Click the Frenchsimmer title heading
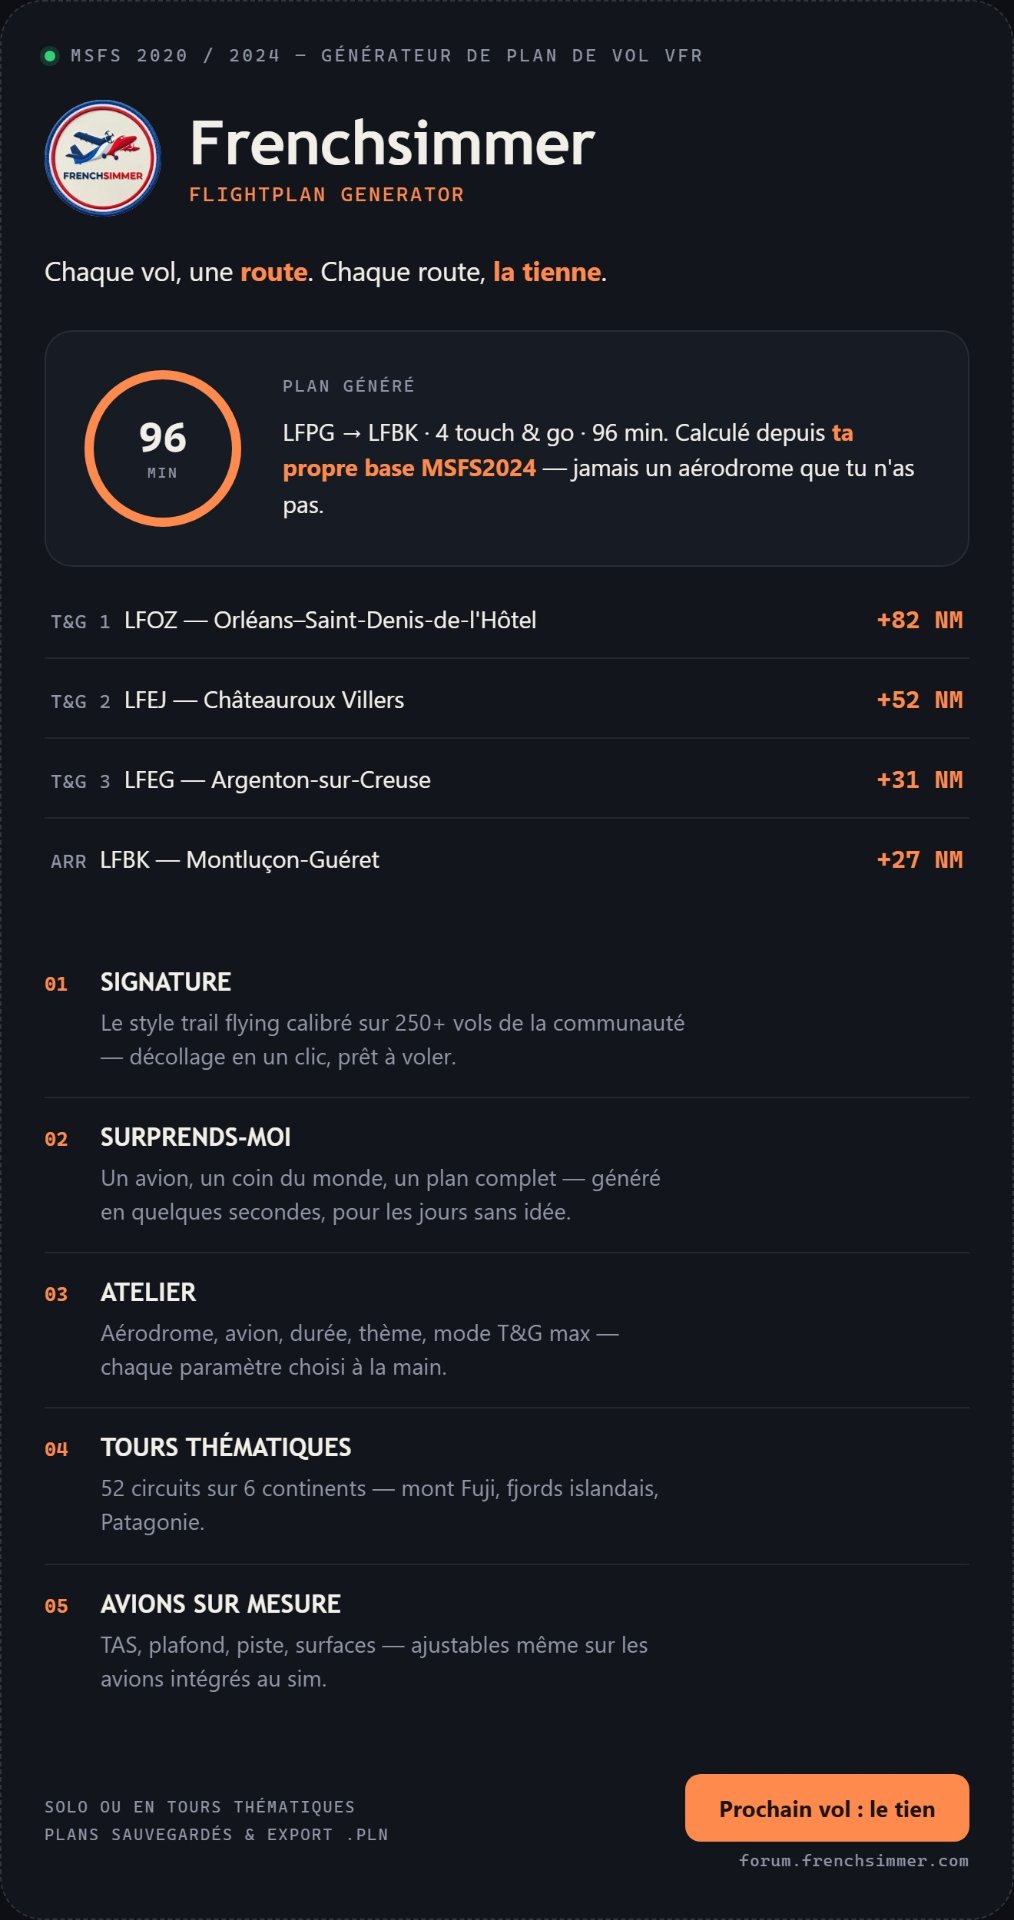The image size is (1014, 1920). tap(392, 143)
